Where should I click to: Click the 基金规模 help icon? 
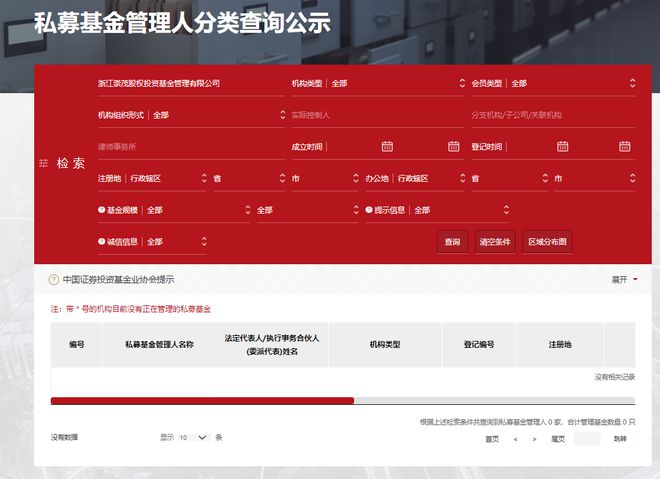[101, 210]
